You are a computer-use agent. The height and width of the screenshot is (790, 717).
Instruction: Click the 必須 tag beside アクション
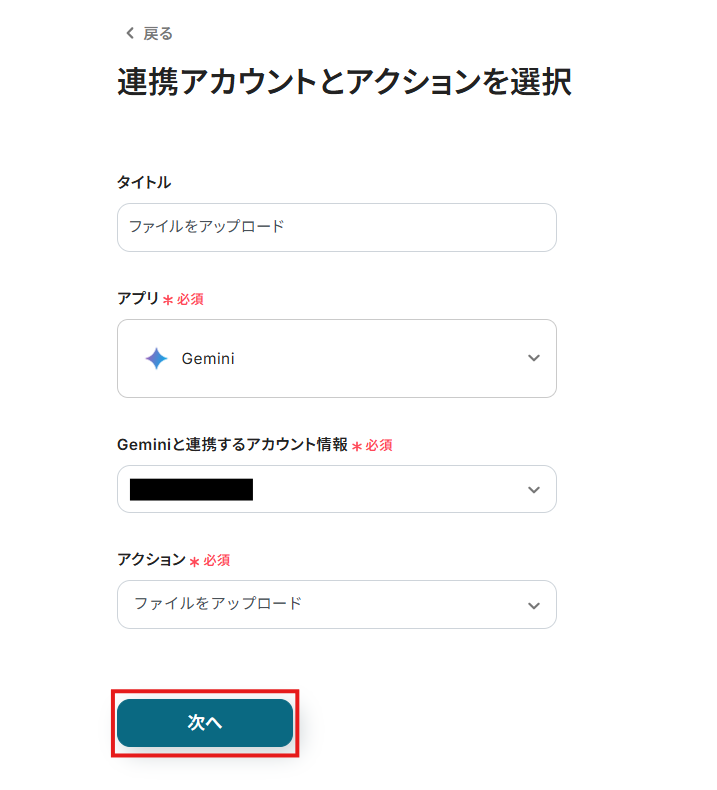point(217,561)
